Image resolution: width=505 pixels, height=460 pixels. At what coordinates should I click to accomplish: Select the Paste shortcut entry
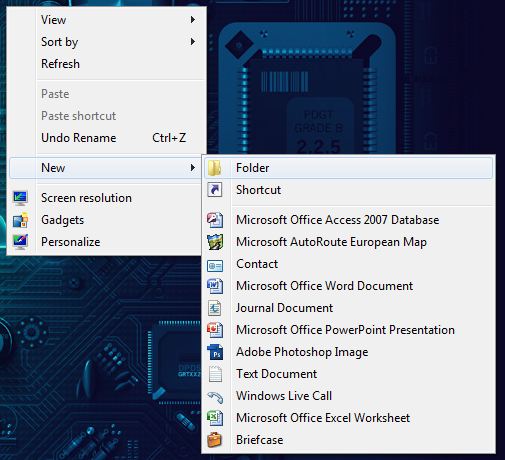106,116
